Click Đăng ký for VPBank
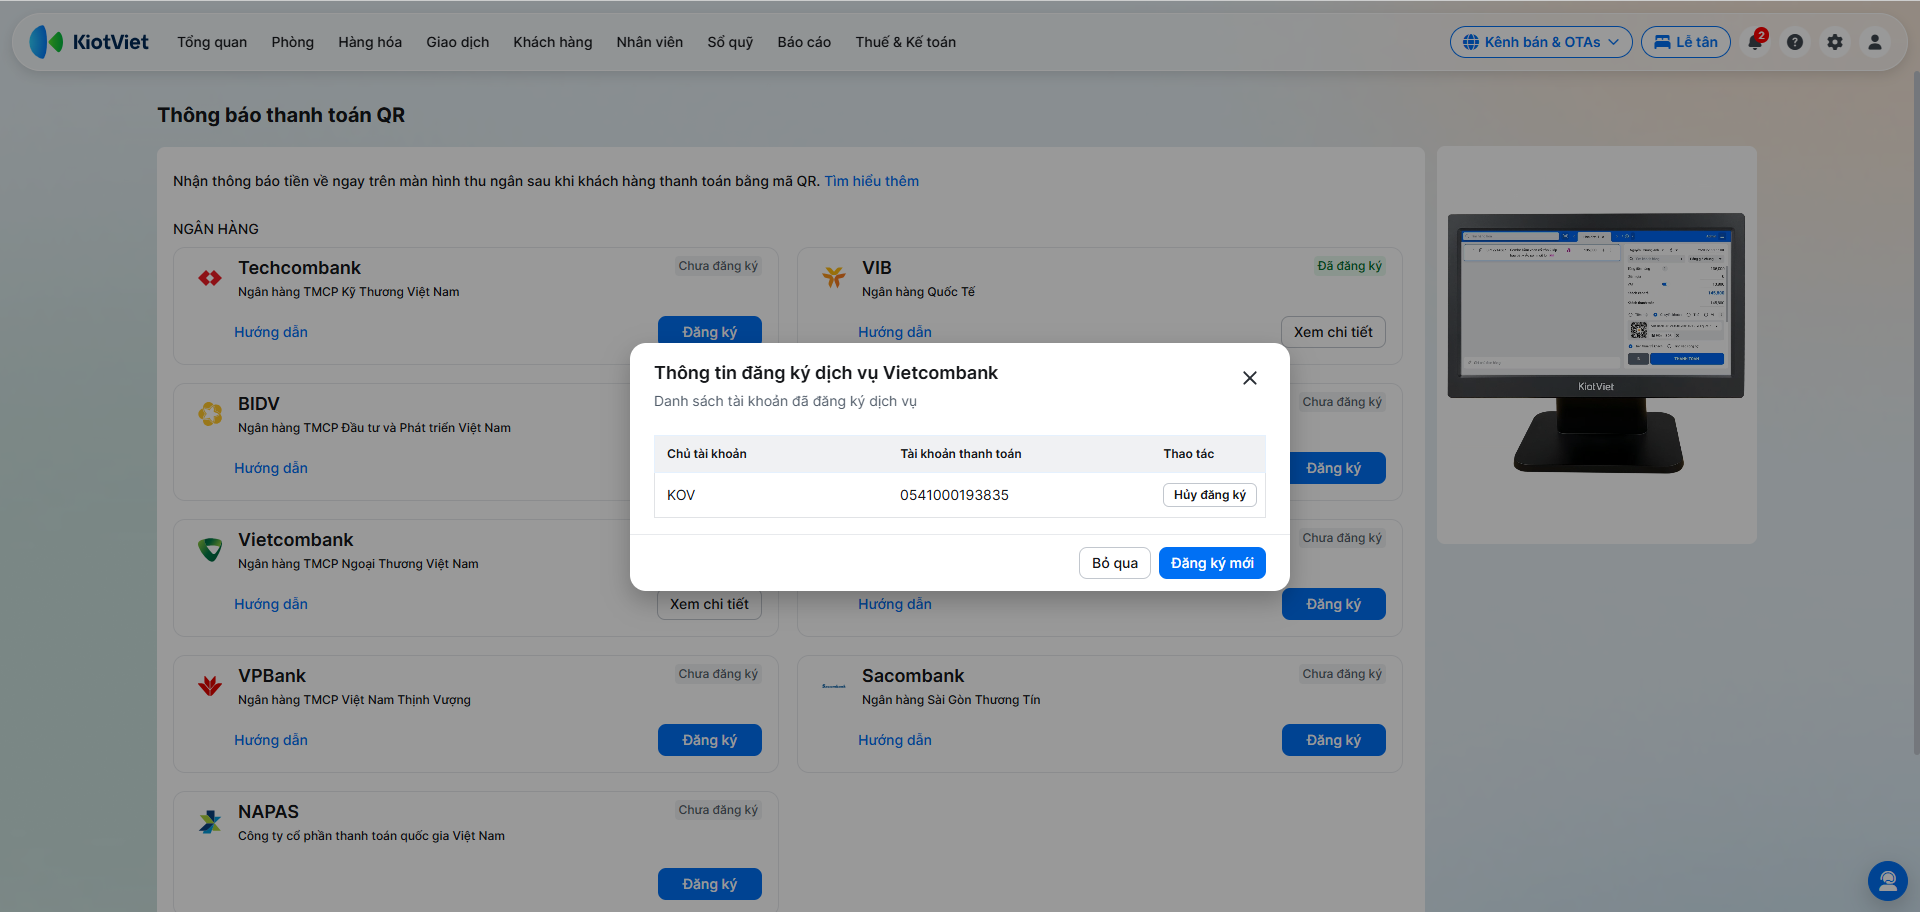The width and height of the screenshot is (1920, 912). coord(710,740)
